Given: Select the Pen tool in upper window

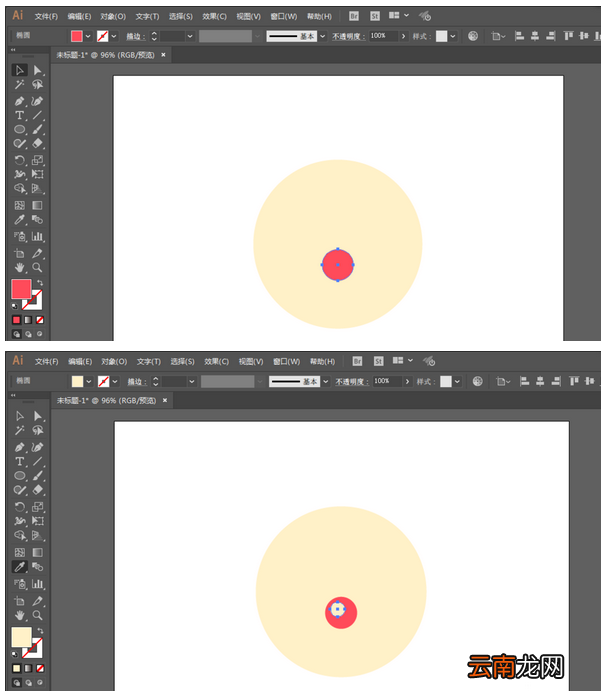Looking at the screenshot, I should coord(20,101).
